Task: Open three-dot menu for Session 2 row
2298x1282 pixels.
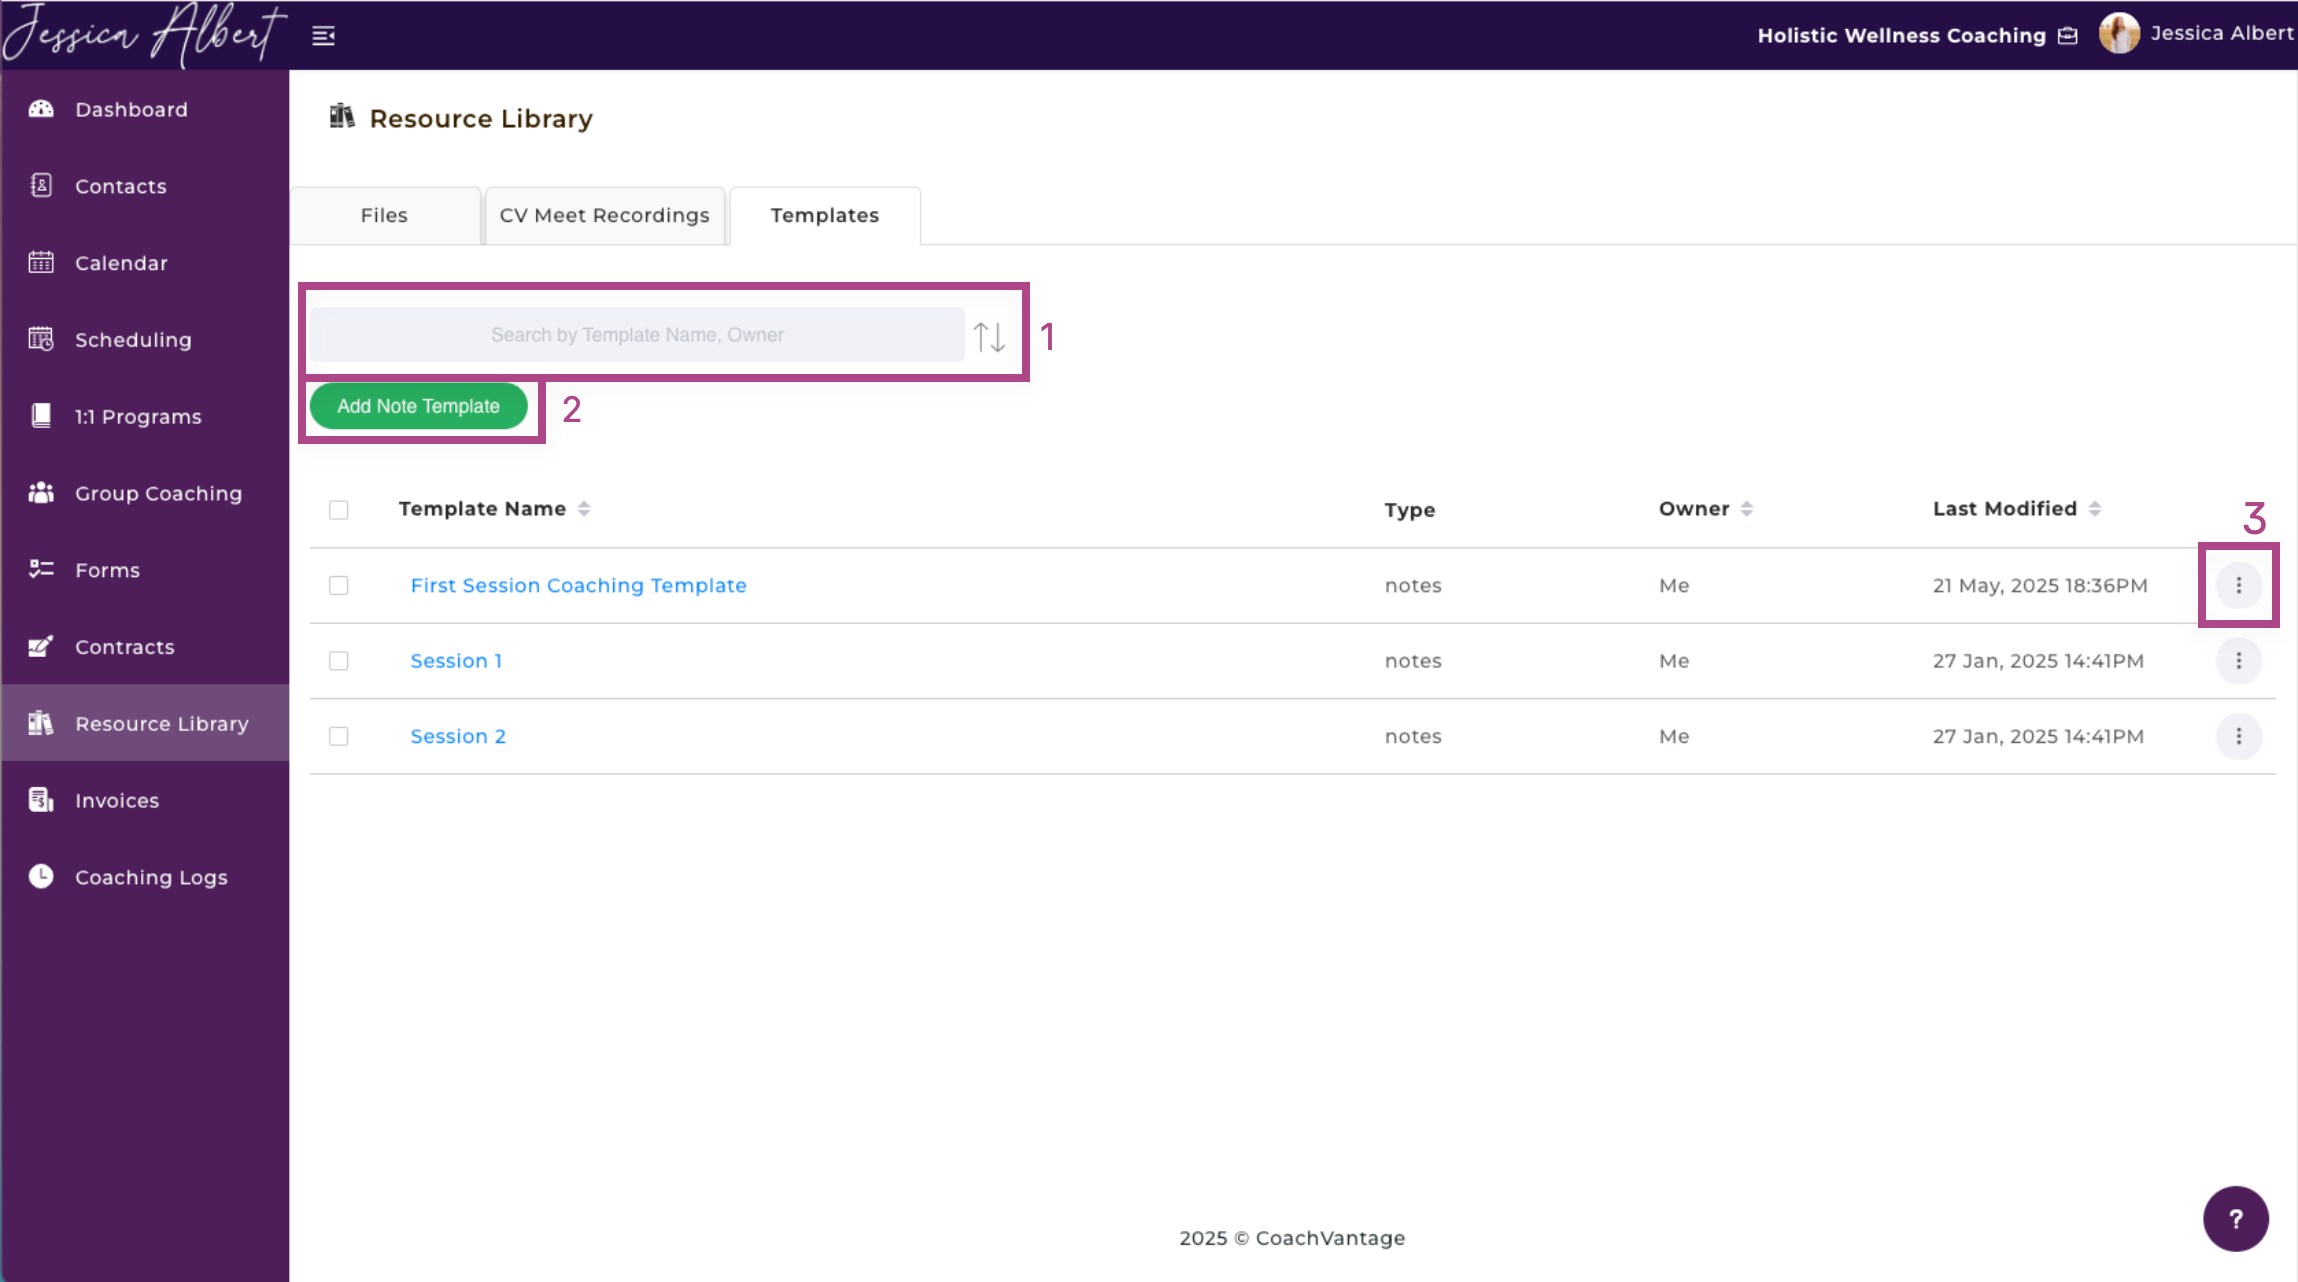Action: (x=2238, y=736)
